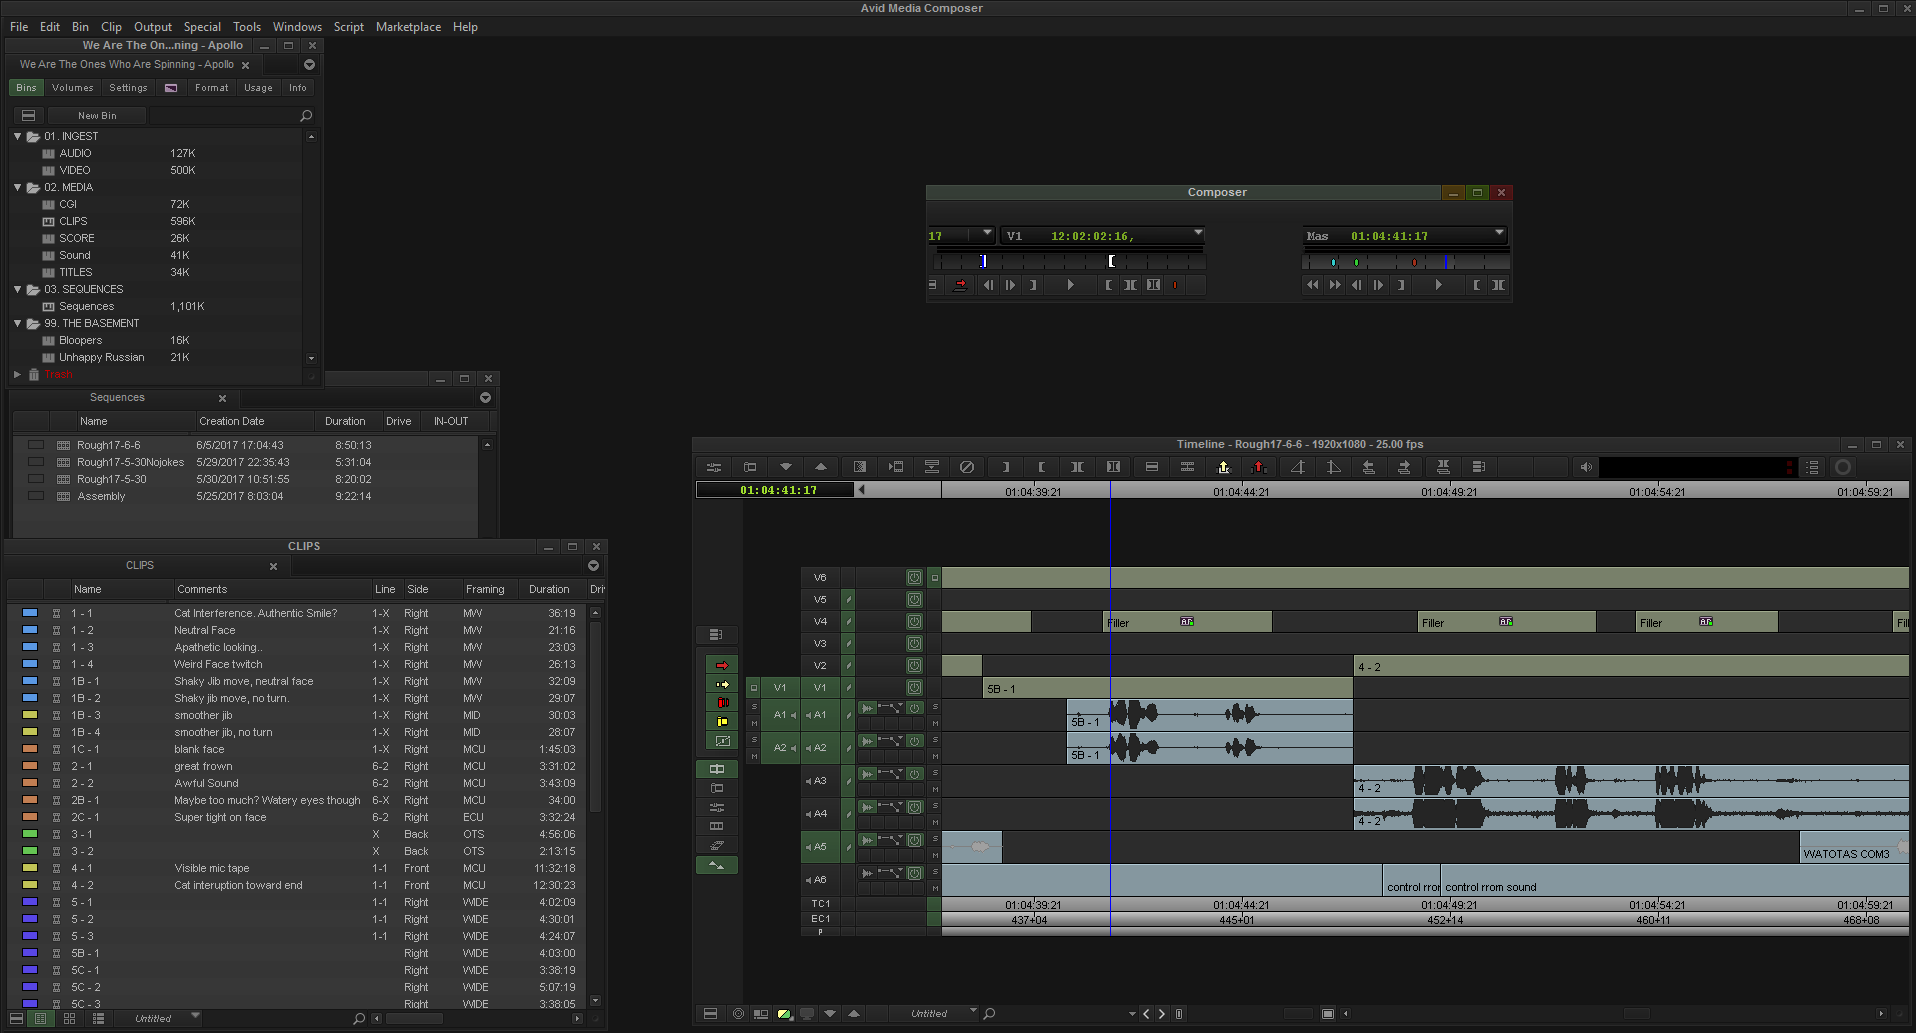Viewport: 1916px width, 1033px height.
Task: Click the Timeline master timecode field
Action: (x=776, y=490)
